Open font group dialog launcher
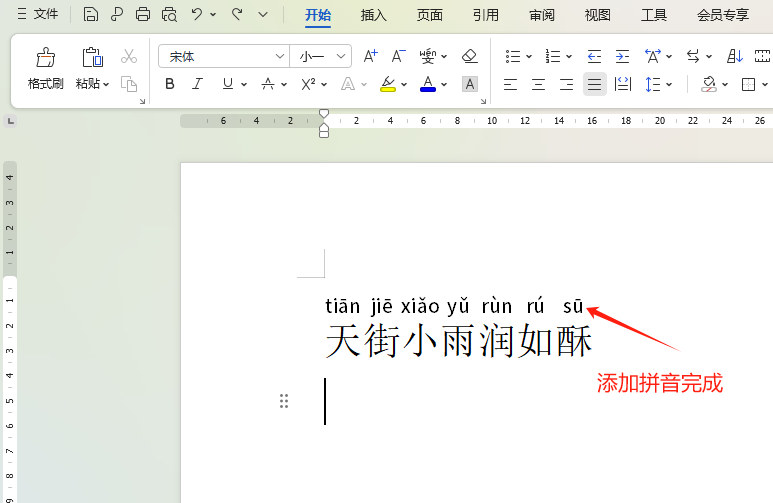This screenshot has width=773, height=503. (x=483, y=101)
